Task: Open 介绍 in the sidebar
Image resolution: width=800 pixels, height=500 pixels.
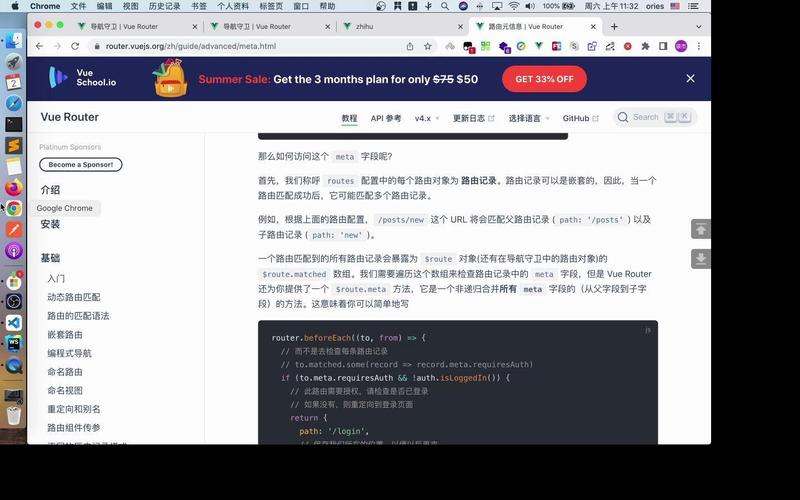Action: point(51,190)
